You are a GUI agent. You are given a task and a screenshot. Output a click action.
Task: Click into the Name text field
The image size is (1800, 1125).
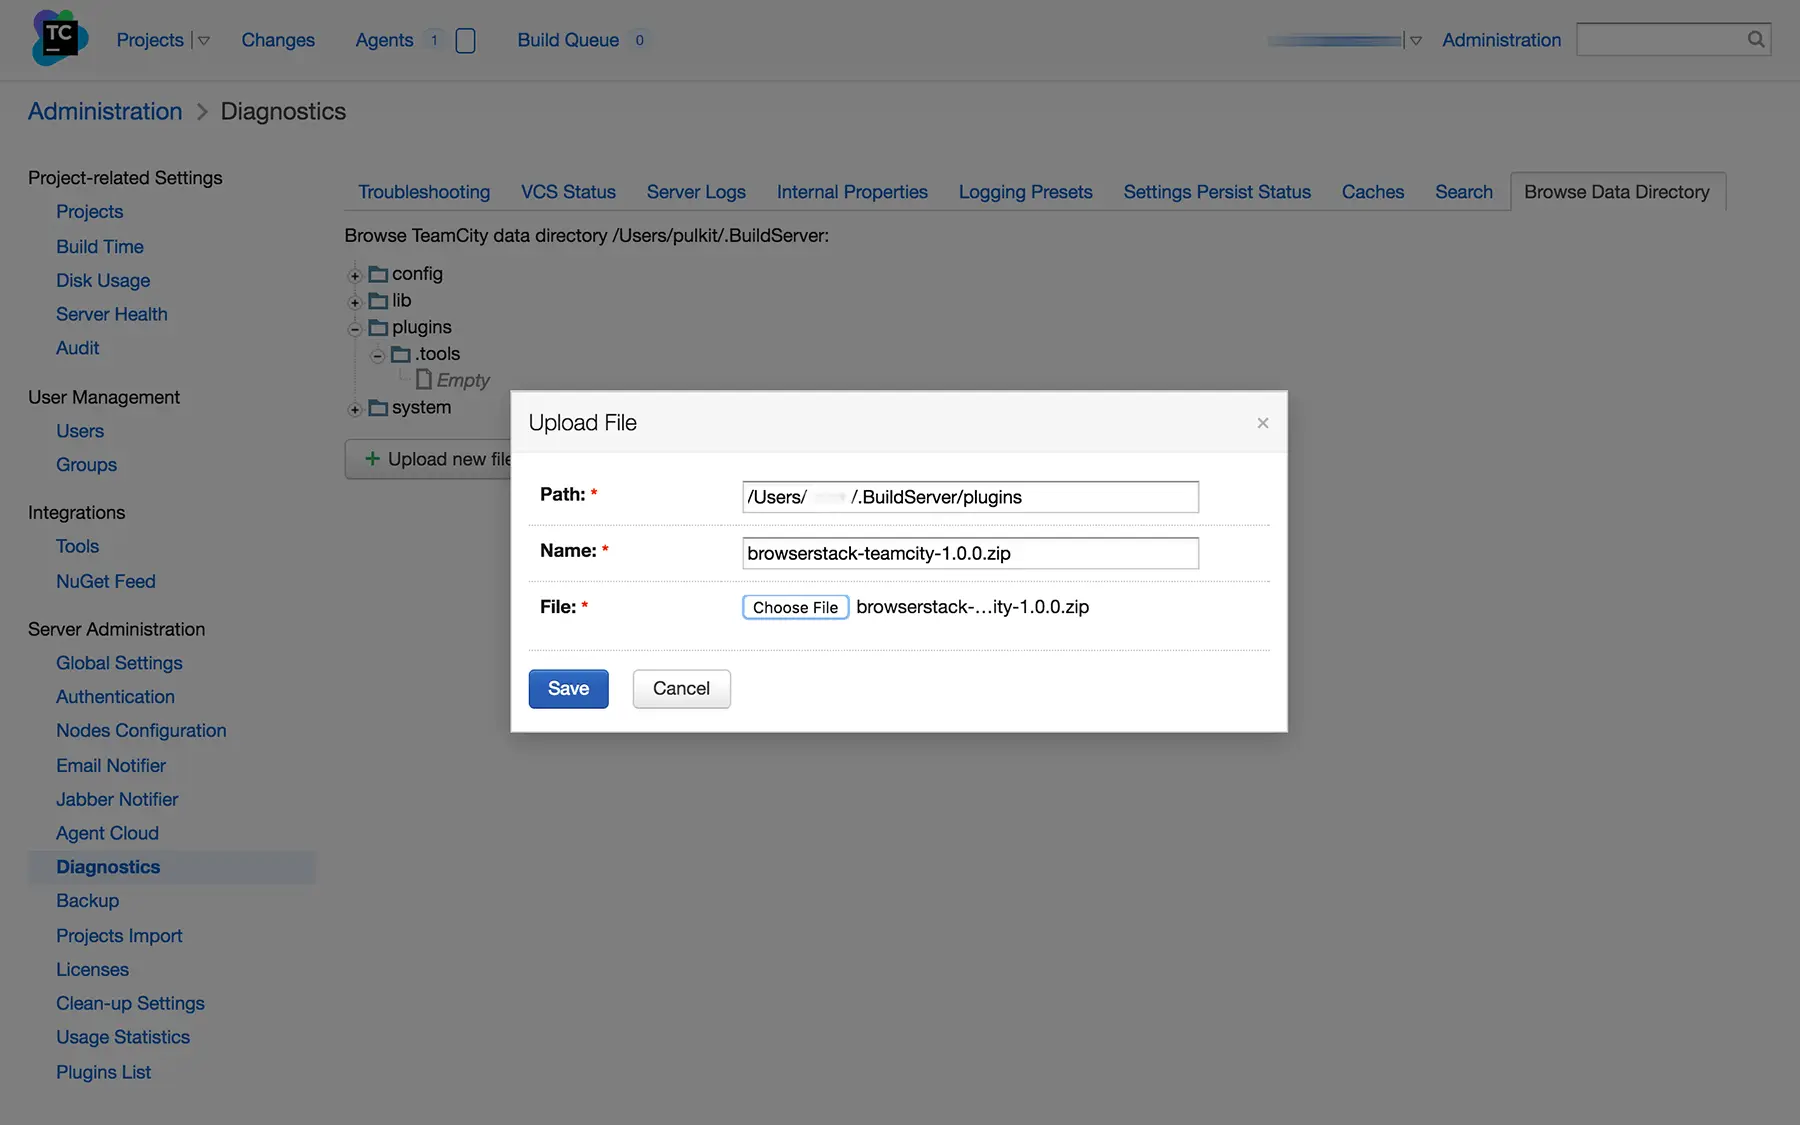969,553
